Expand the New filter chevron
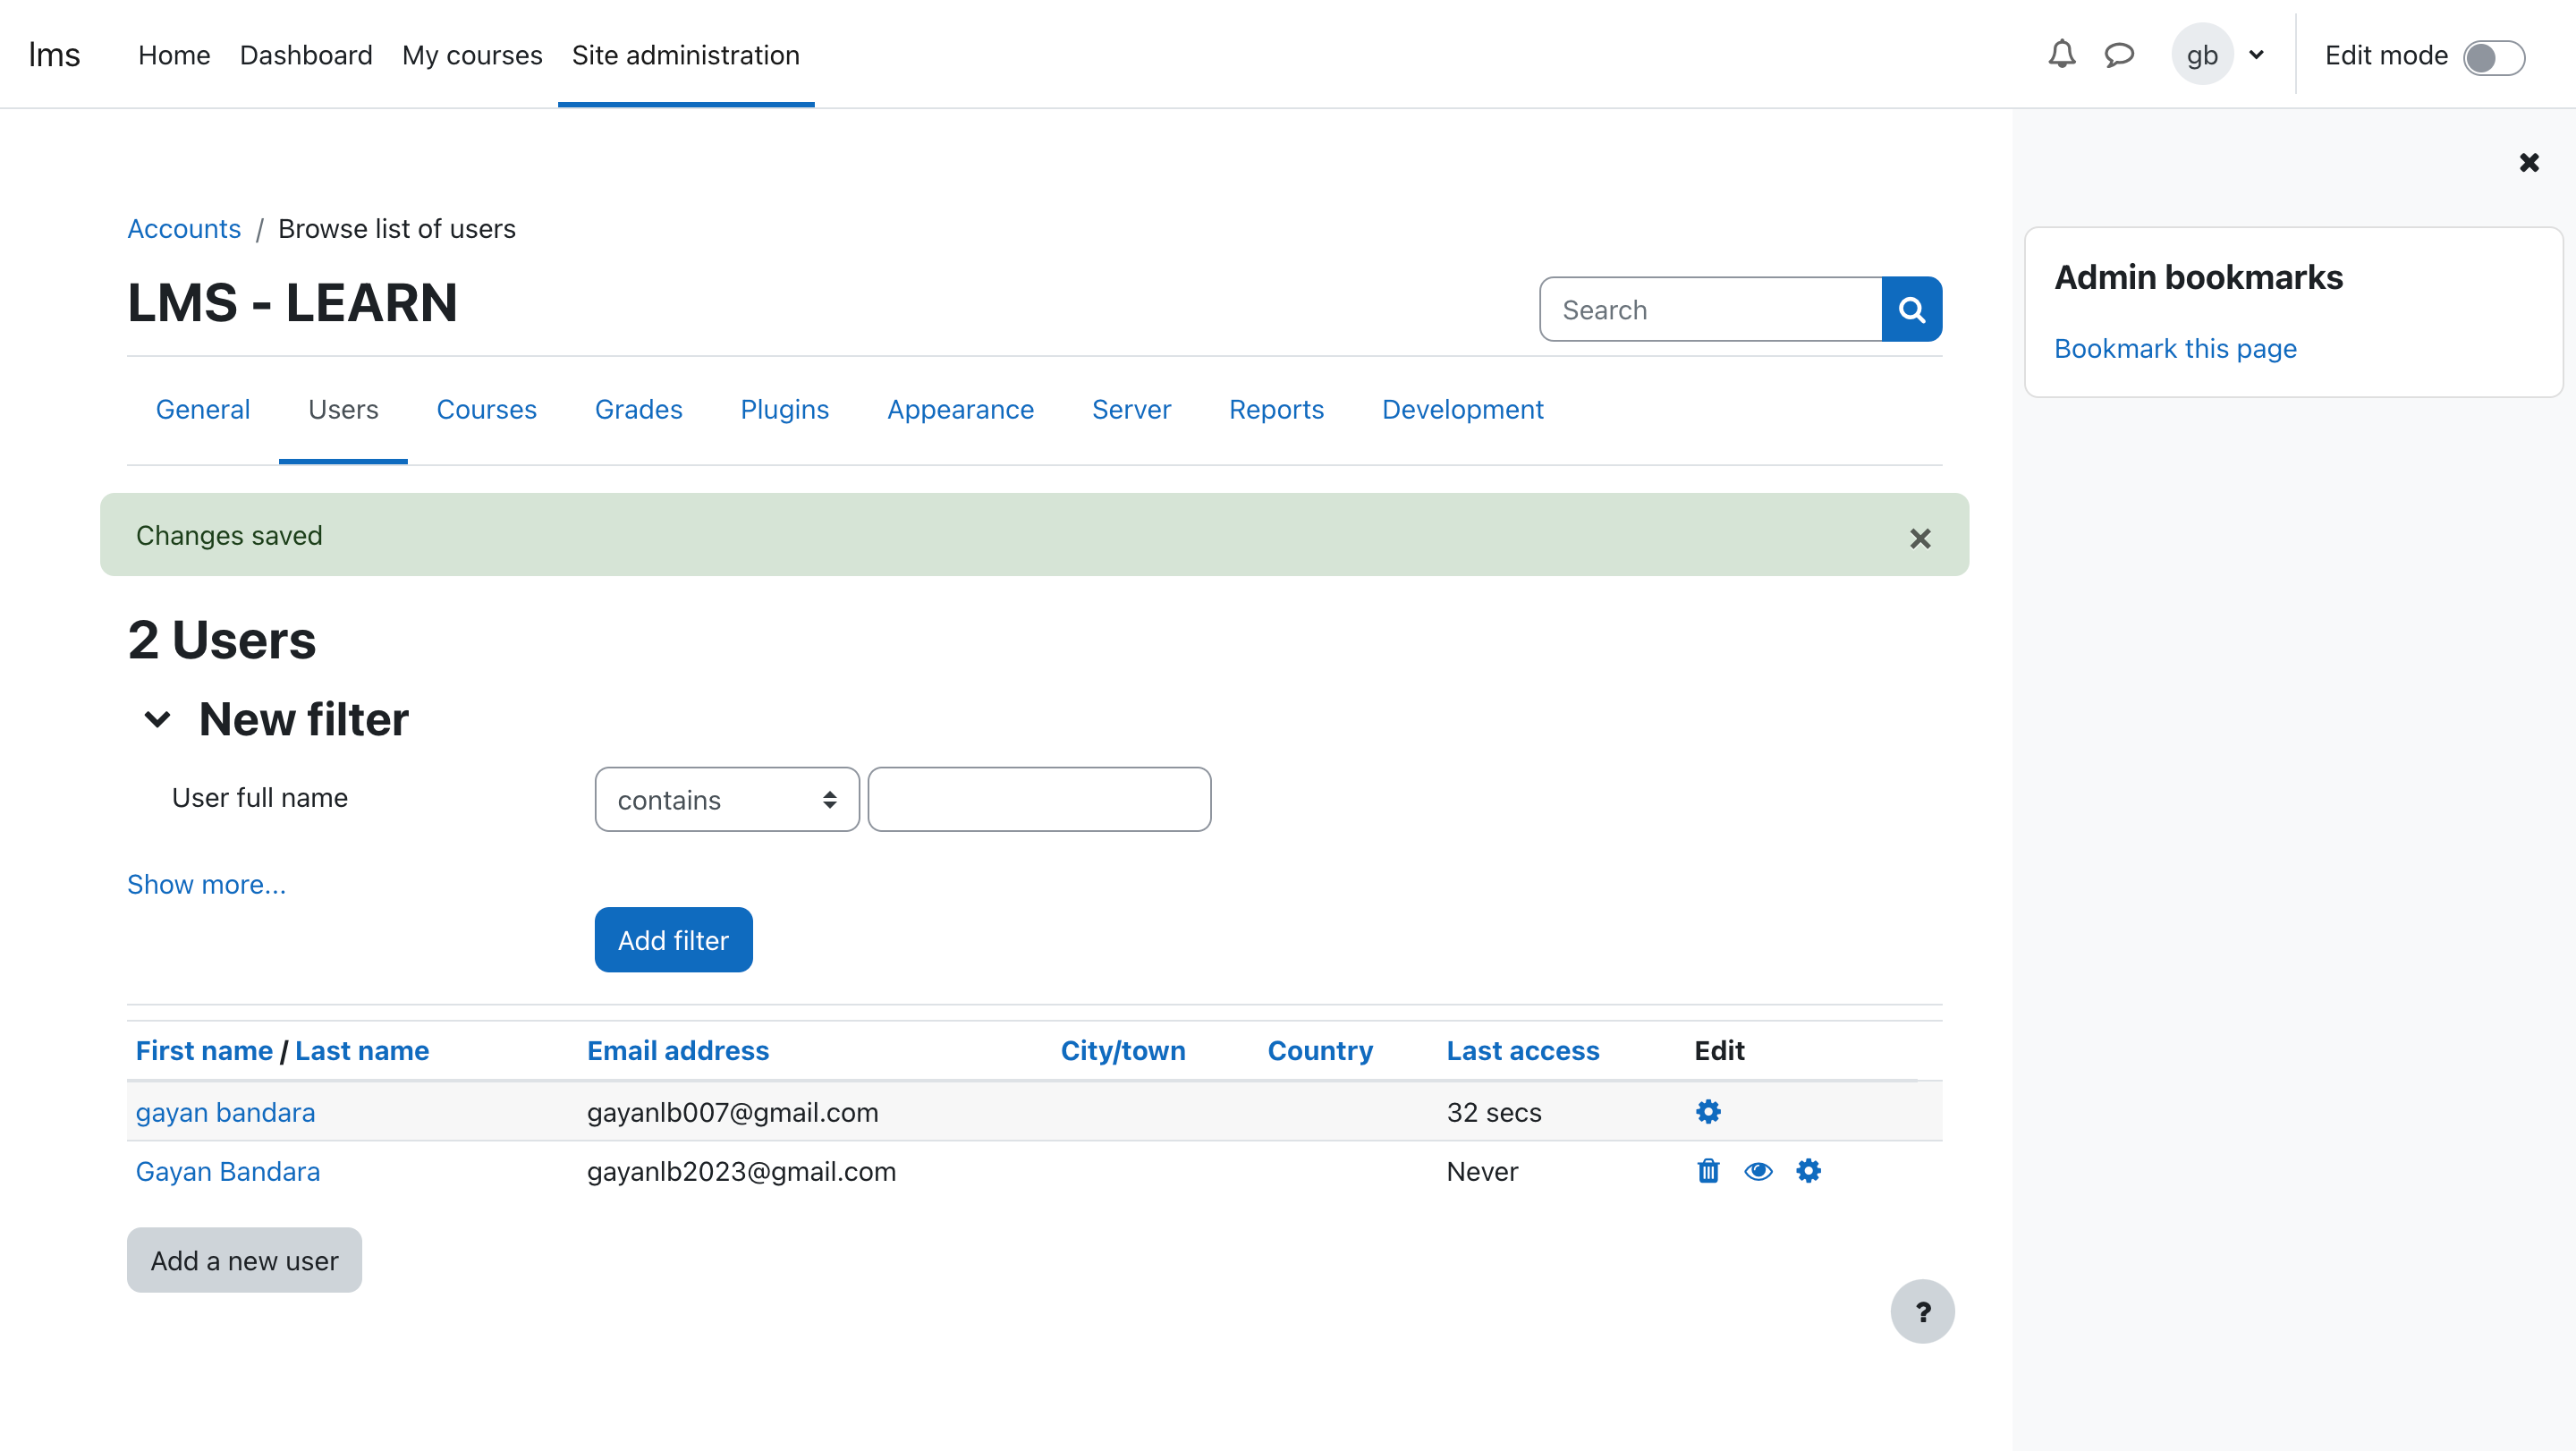This screenshot has height=1451, width=2576. pos(157,718)
